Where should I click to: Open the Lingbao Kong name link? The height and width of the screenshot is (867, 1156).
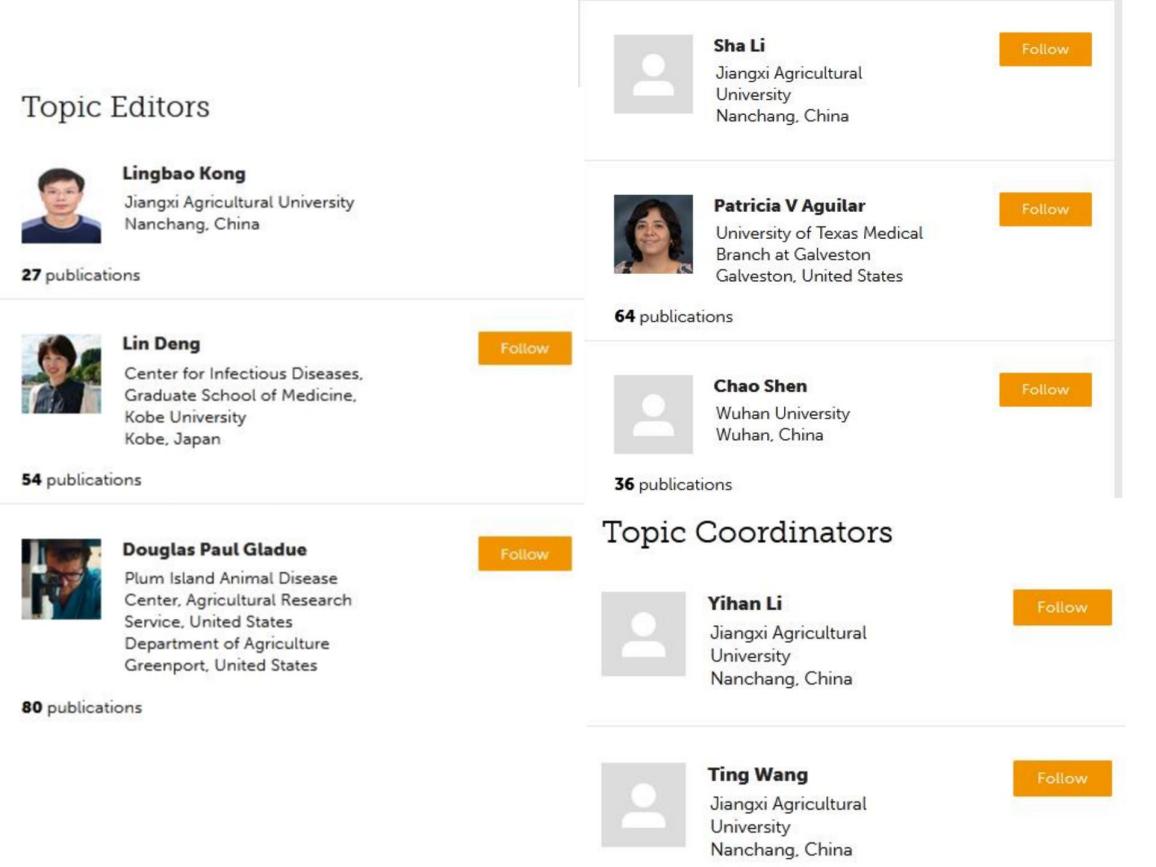click(x=184, y=174)
